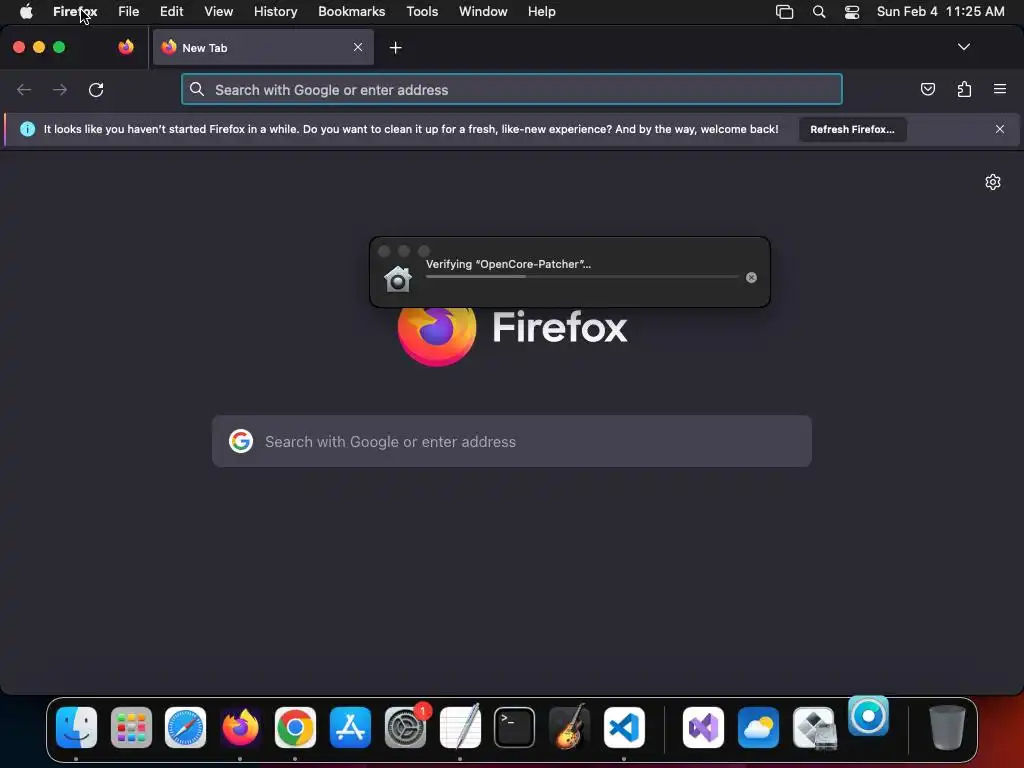
Task: Open System Settings from the Dock
Action: point(405,728)
